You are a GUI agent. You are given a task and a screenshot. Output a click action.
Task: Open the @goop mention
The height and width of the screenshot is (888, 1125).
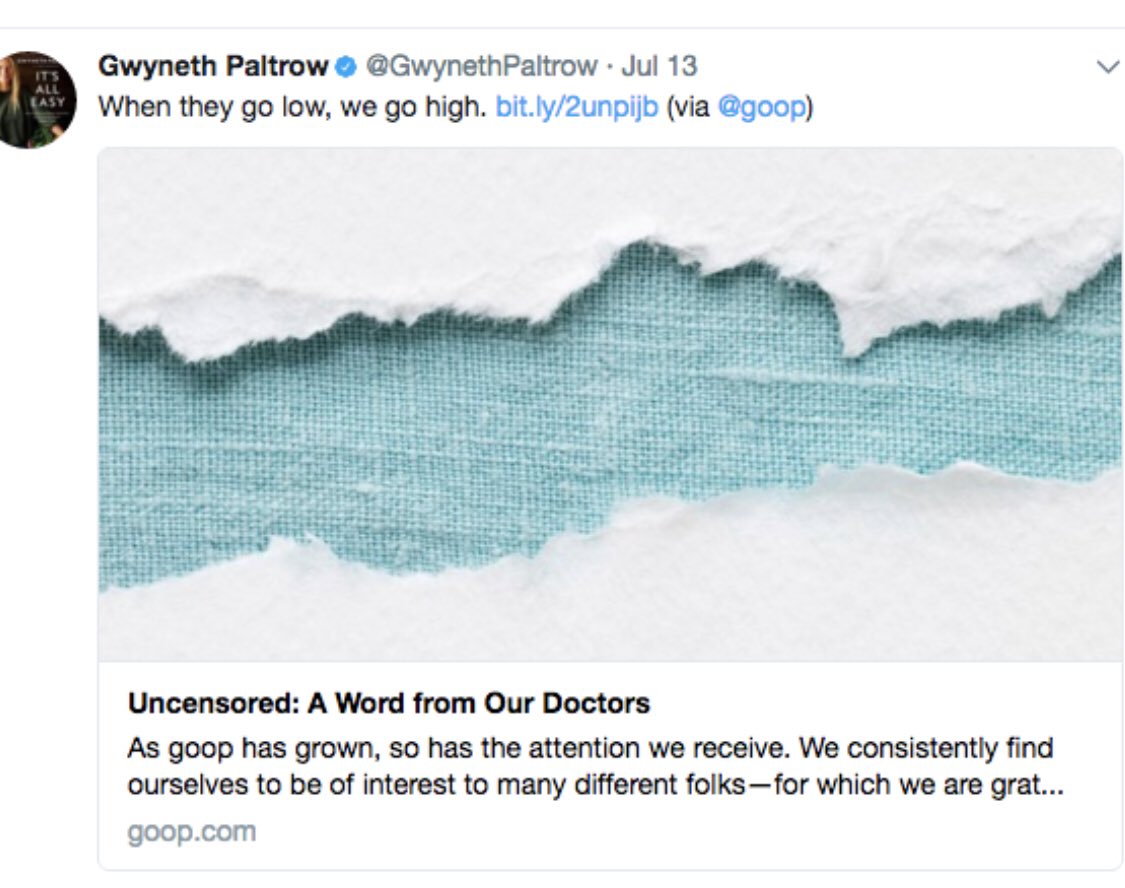[x=761, y=108]
